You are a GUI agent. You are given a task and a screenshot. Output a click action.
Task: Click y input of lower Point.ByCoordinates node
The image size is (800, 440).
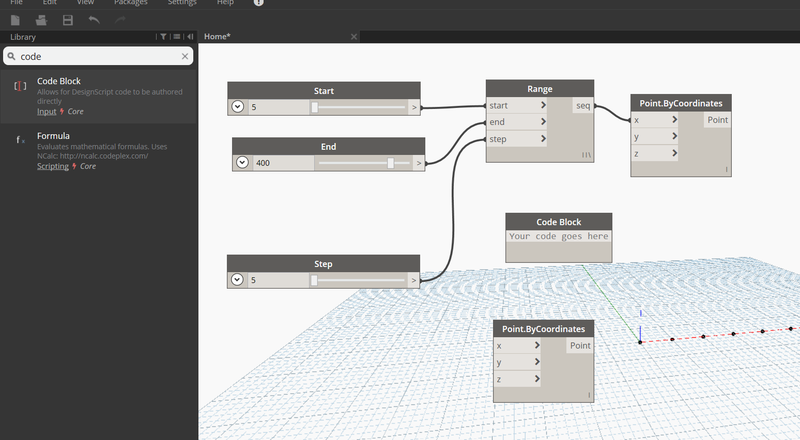(x=517, y=362)
